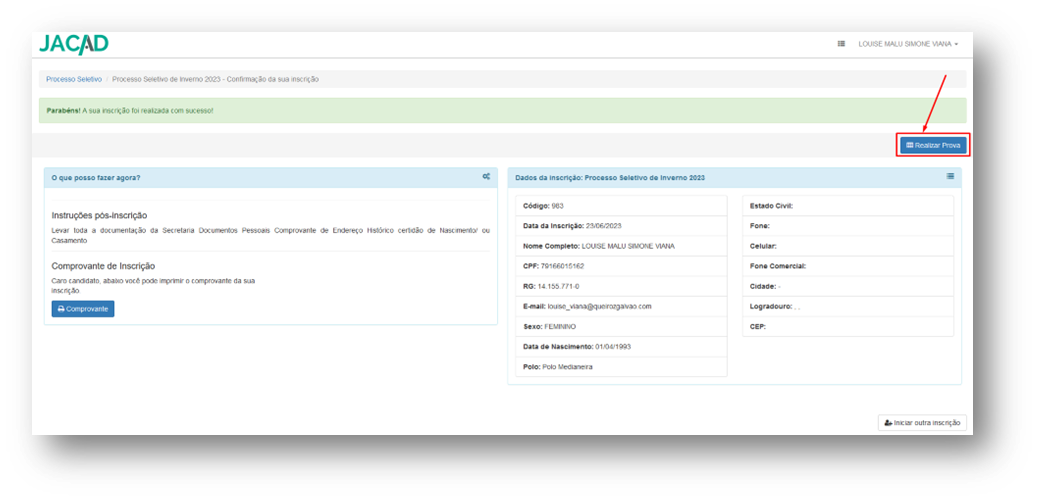
Task: Click 'Dados da Inscrição' panel title
Action: pos(610,177)
